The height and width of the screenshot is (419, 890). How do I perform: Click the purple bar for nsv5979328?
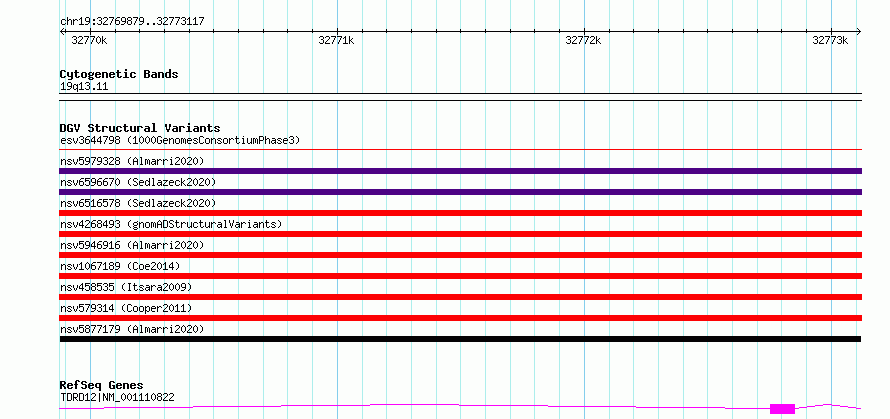click(460, 171)
